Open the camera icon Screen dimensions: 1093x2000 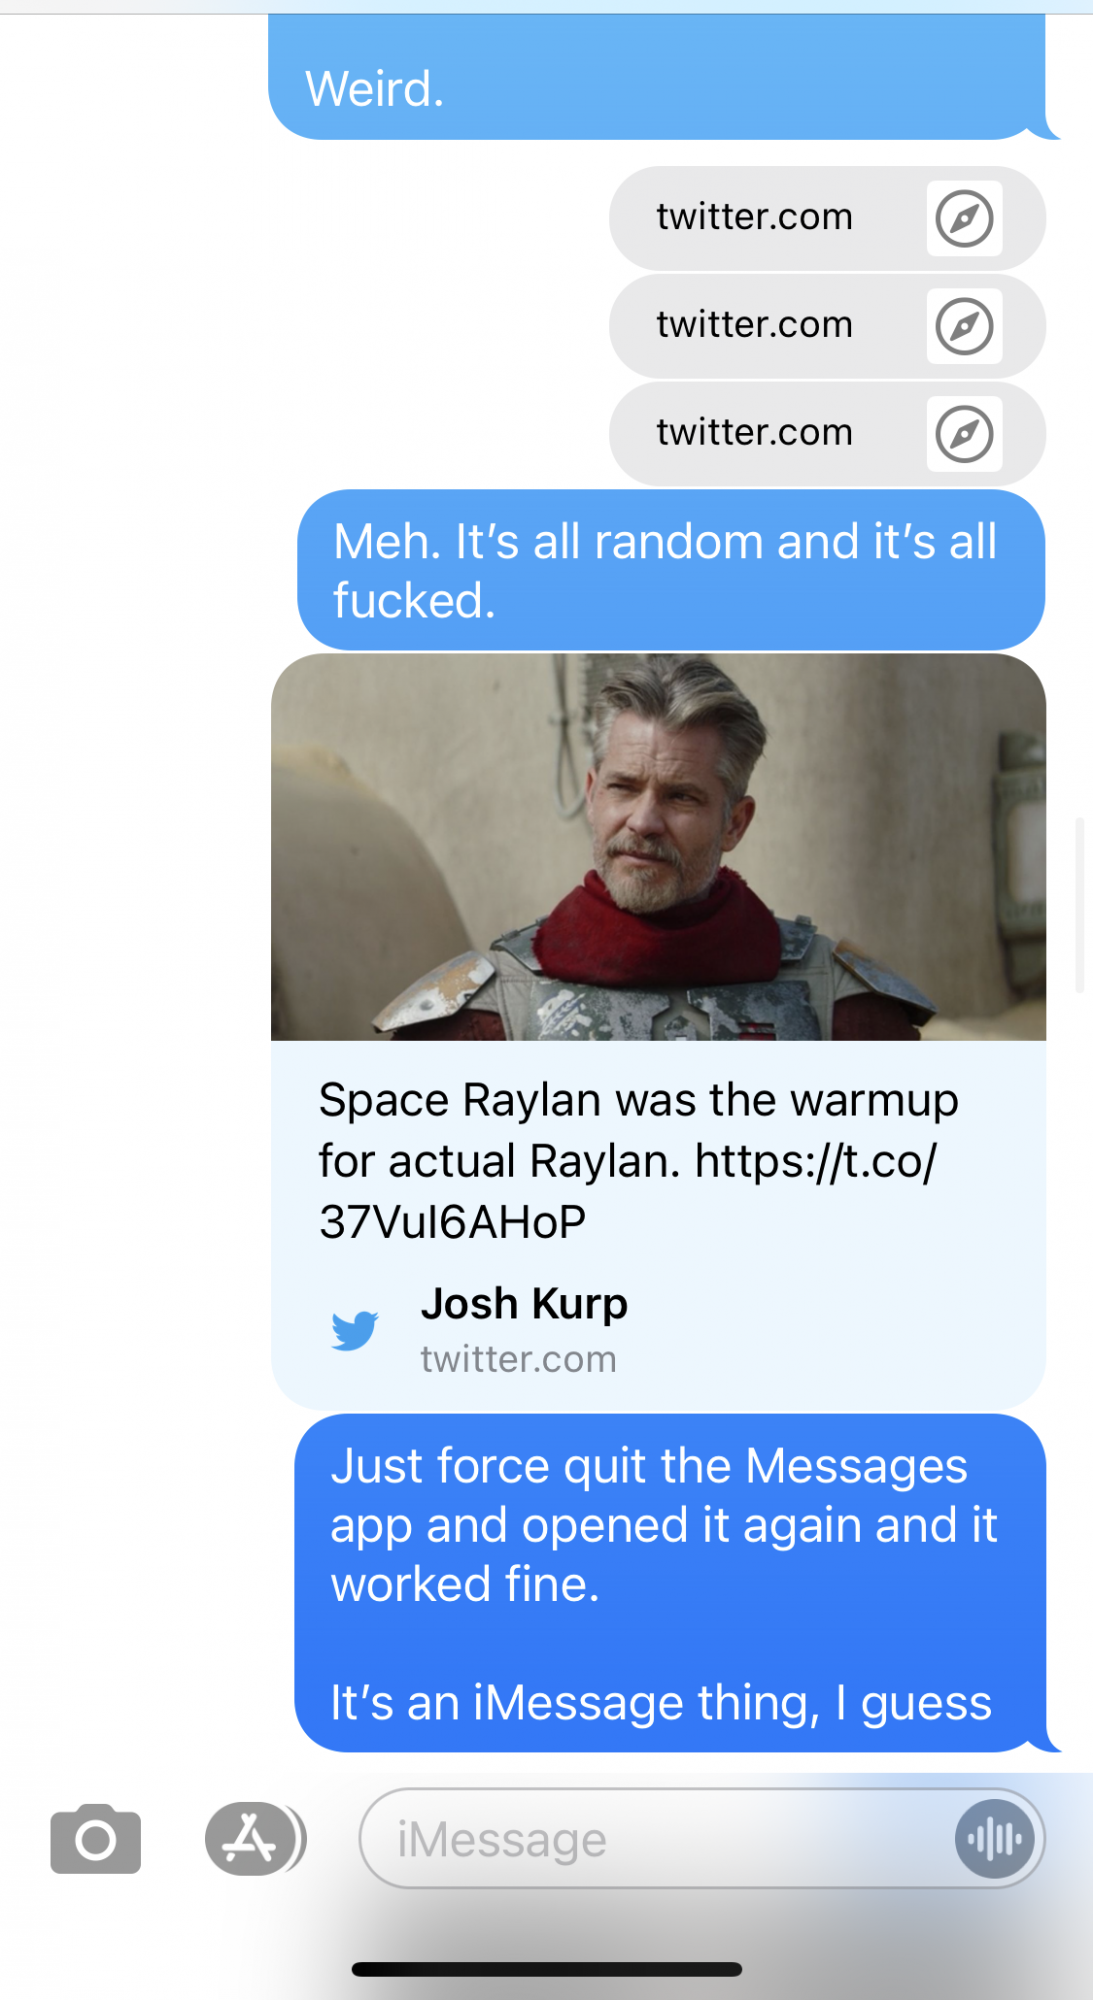(95, 1838)
